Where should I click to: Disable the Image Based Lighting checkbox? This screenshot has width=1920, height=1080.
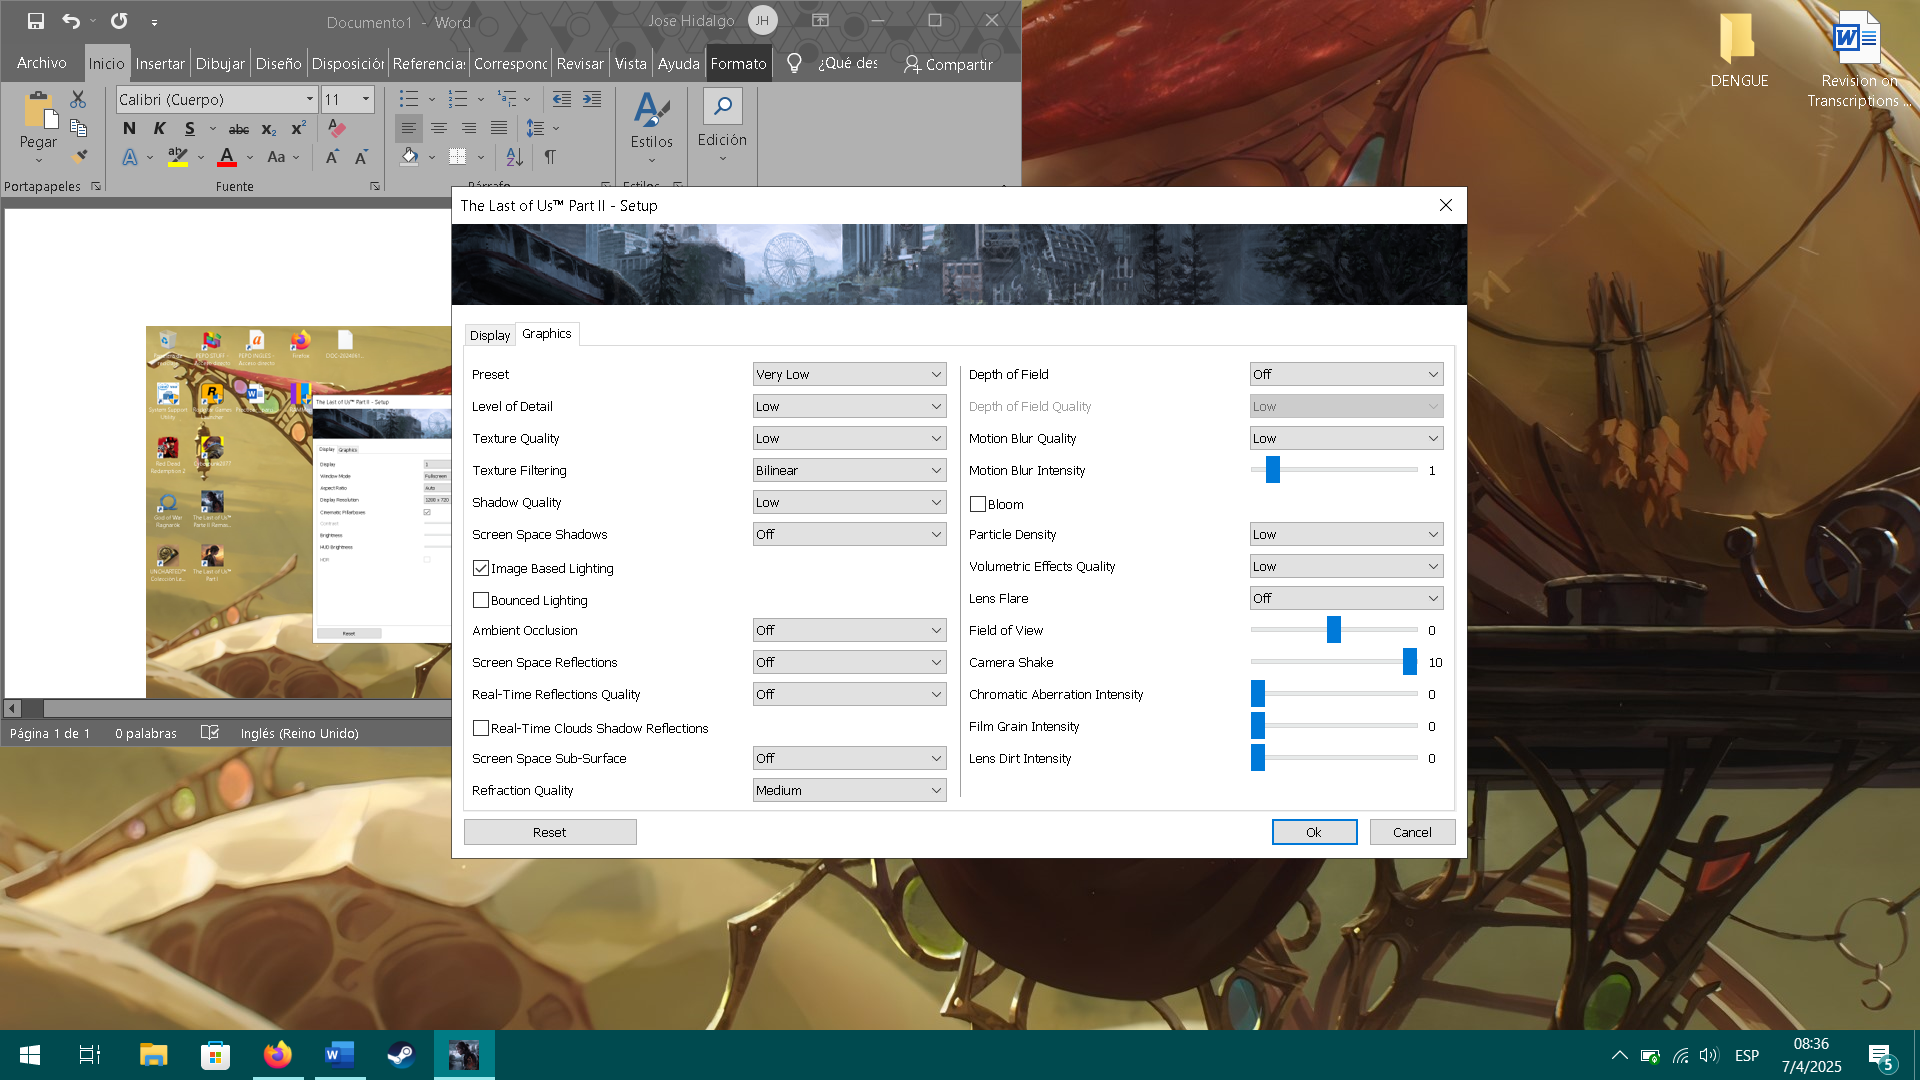pyautogui.click(x=481, y=568)
